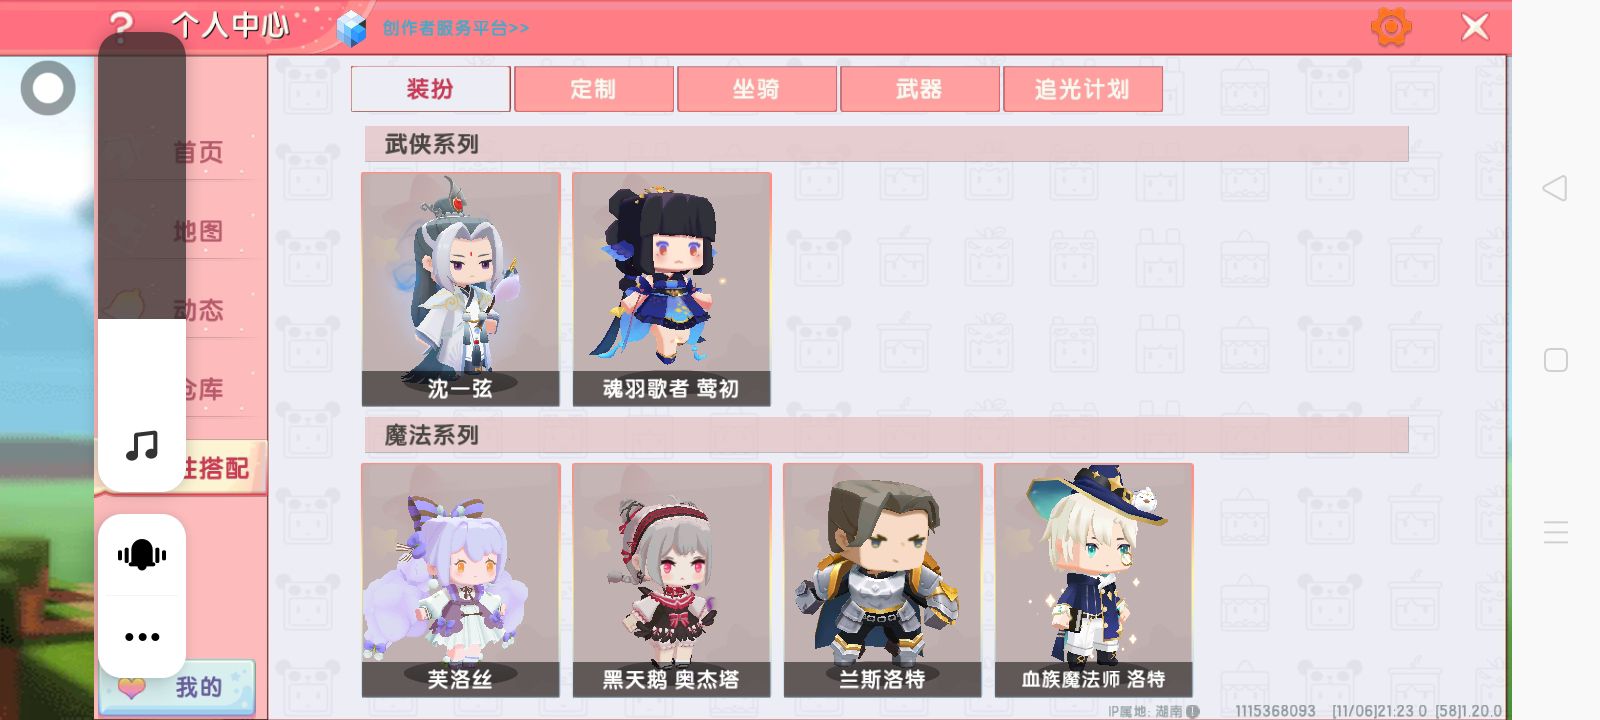Tap the Android home square icon
Image resolution: width=1600 pixels, height=720 pixels.
pyautogui.click(x=1556, y=360)
